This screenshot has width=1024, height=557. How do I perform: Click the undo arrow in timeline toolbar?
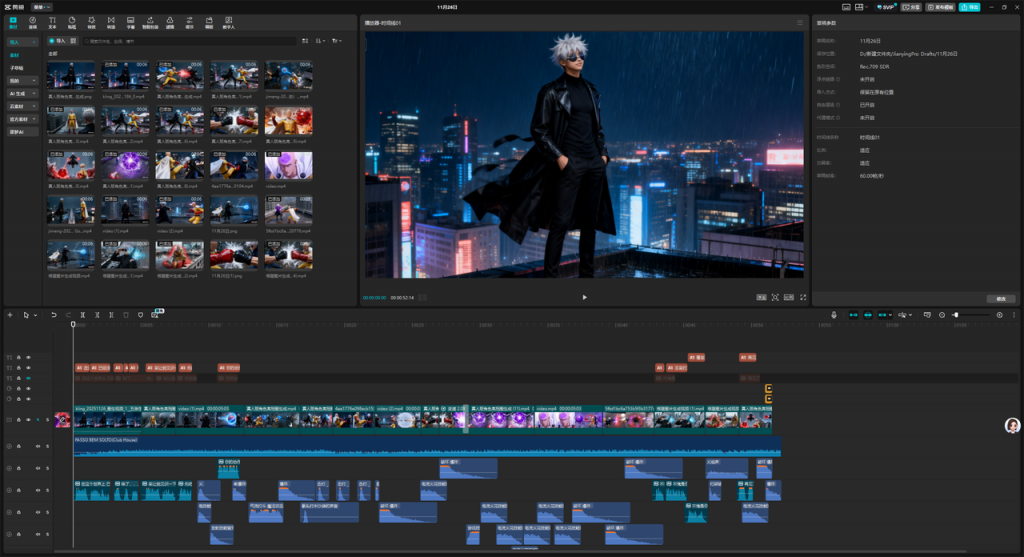(x=54, y=315)
